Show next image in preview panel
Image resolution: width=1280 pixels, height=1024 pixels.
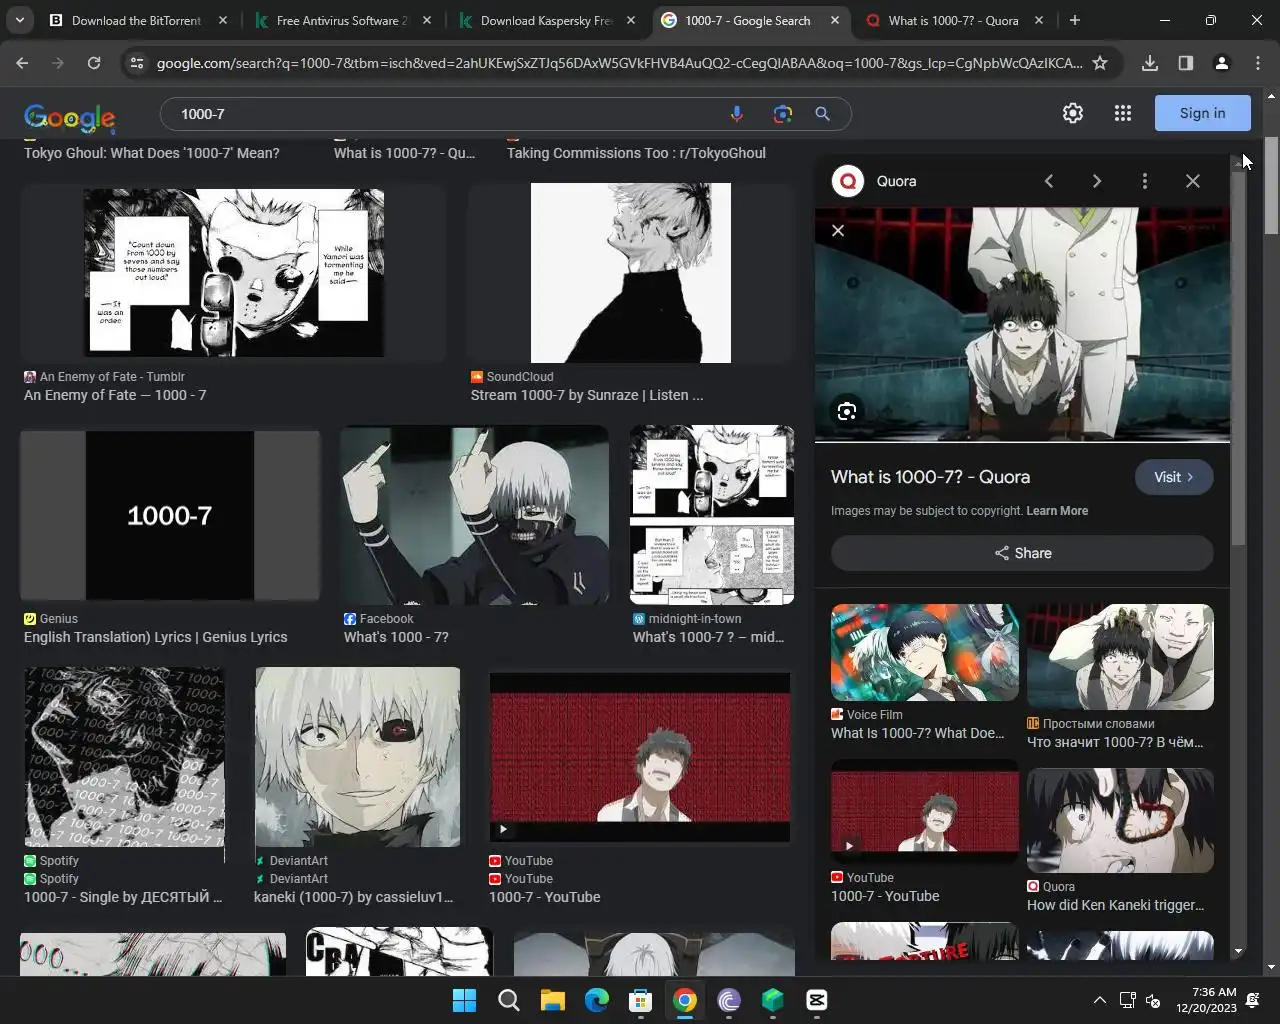[x=1097, y=181]
